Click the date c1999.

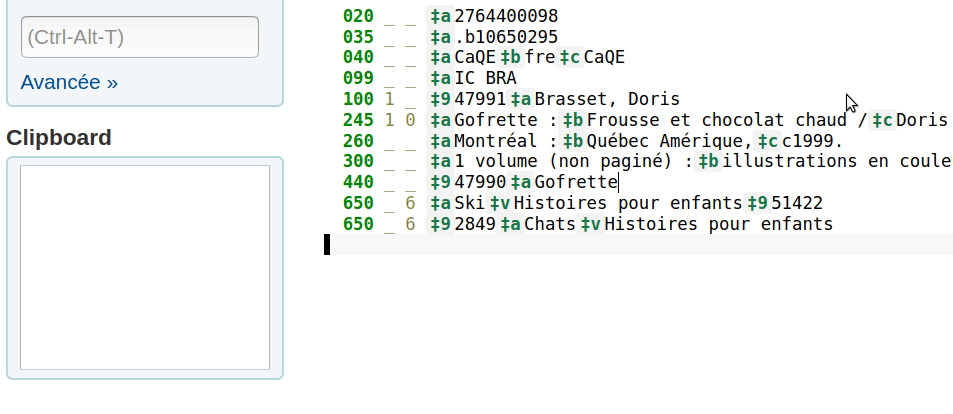[x=807, y=141]
